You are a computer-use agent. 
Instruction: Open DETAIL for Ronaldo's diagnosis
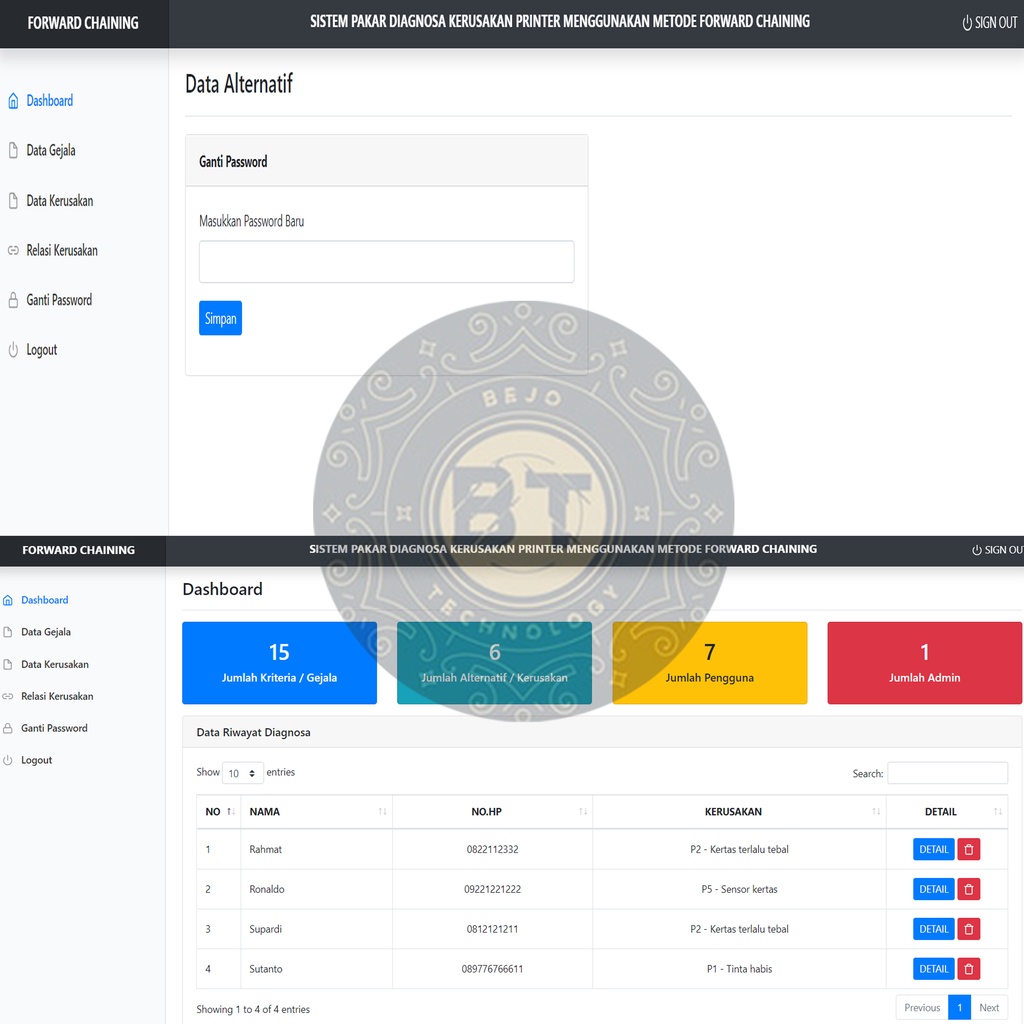[933, 889]
